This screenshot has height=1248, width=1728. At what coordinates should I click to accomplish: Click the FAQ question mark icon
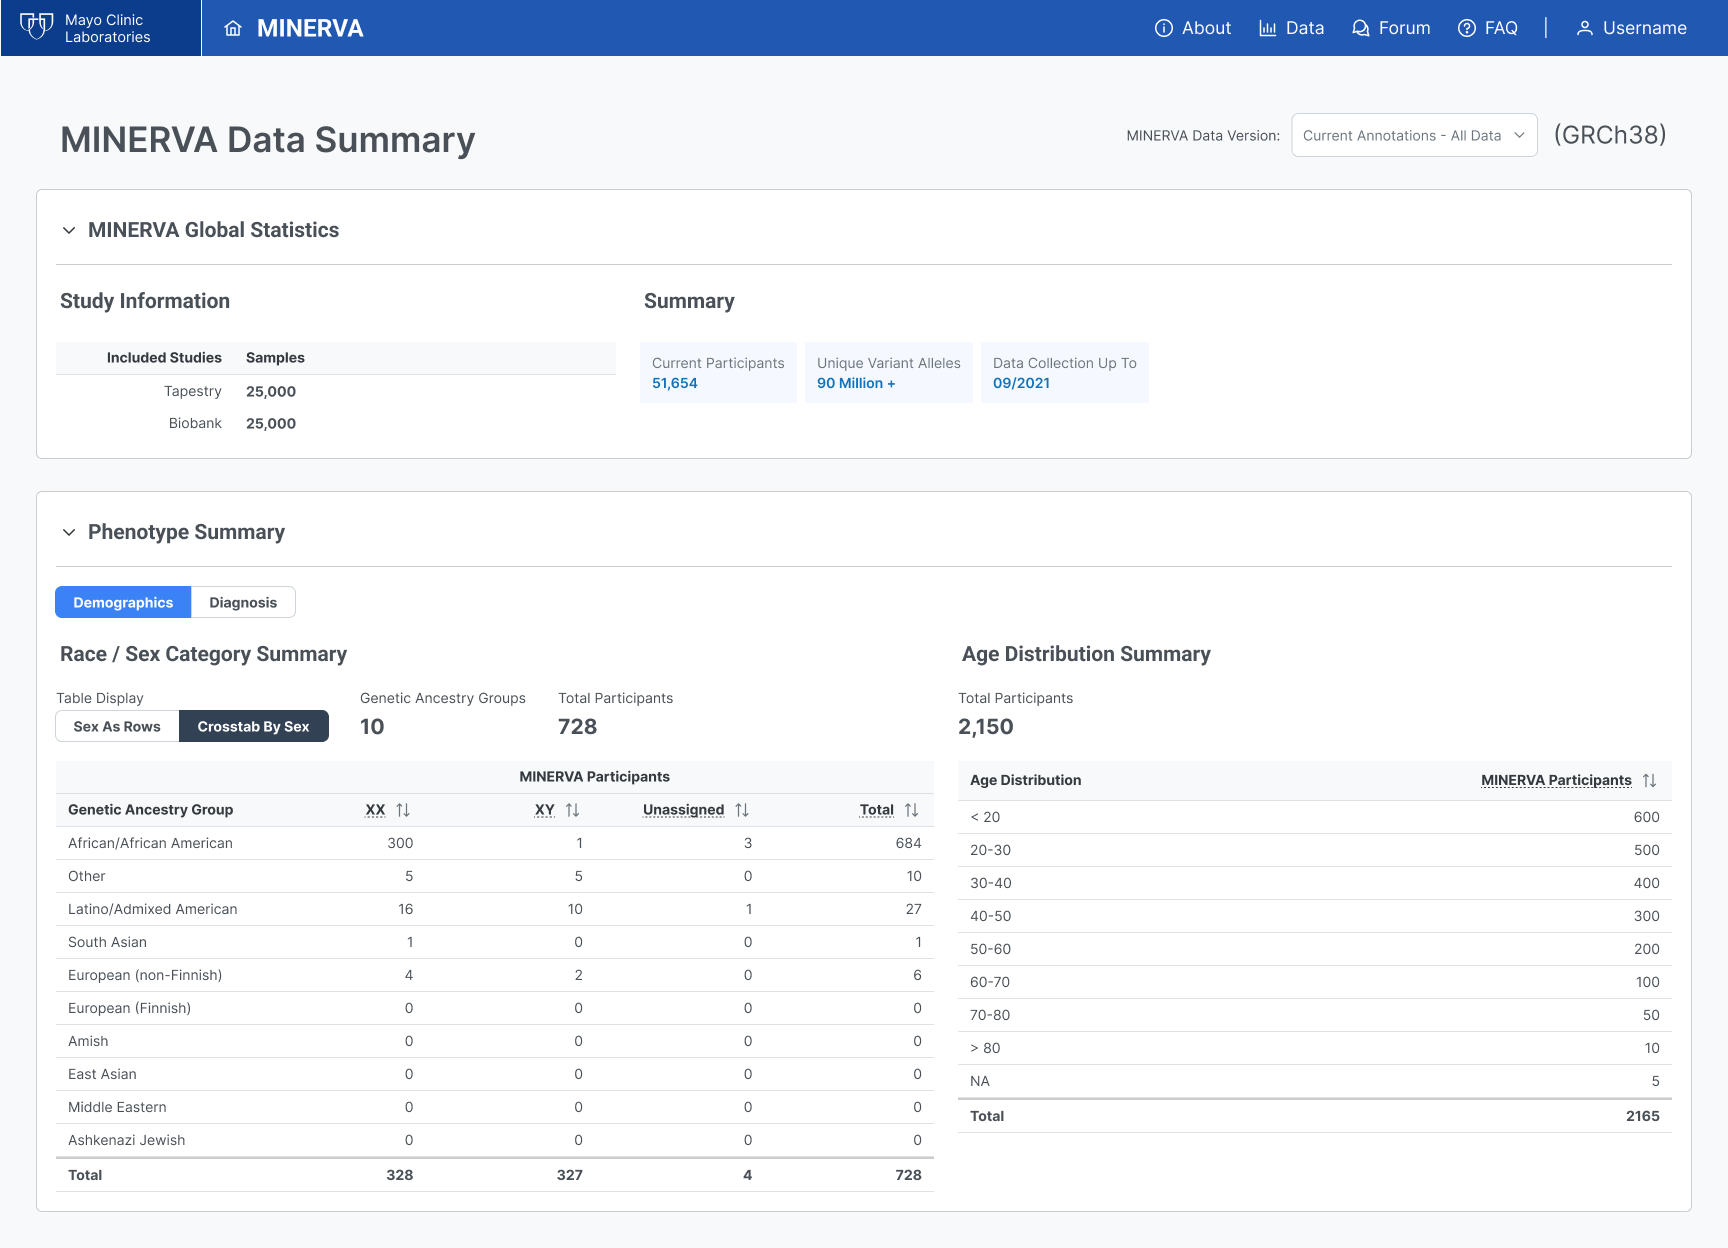[1467, 28]
